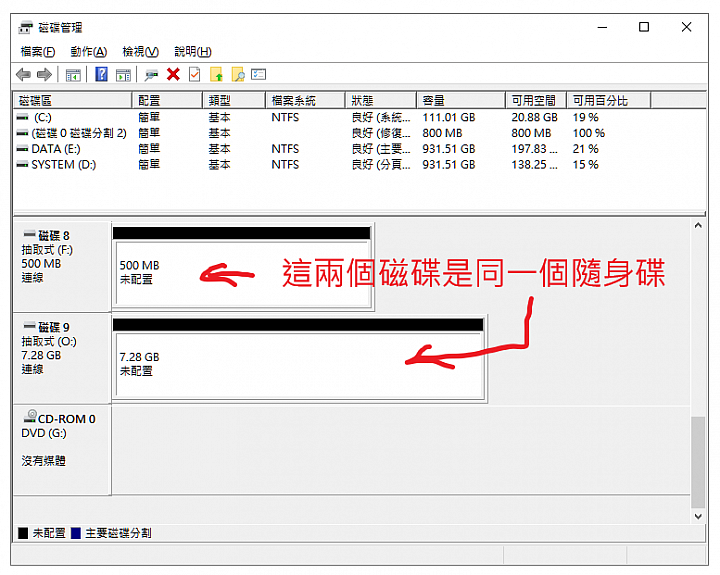Screen dimensions: 720x575
Task: Open the 說明(H) menu
Action: click(x=193, y=51)
